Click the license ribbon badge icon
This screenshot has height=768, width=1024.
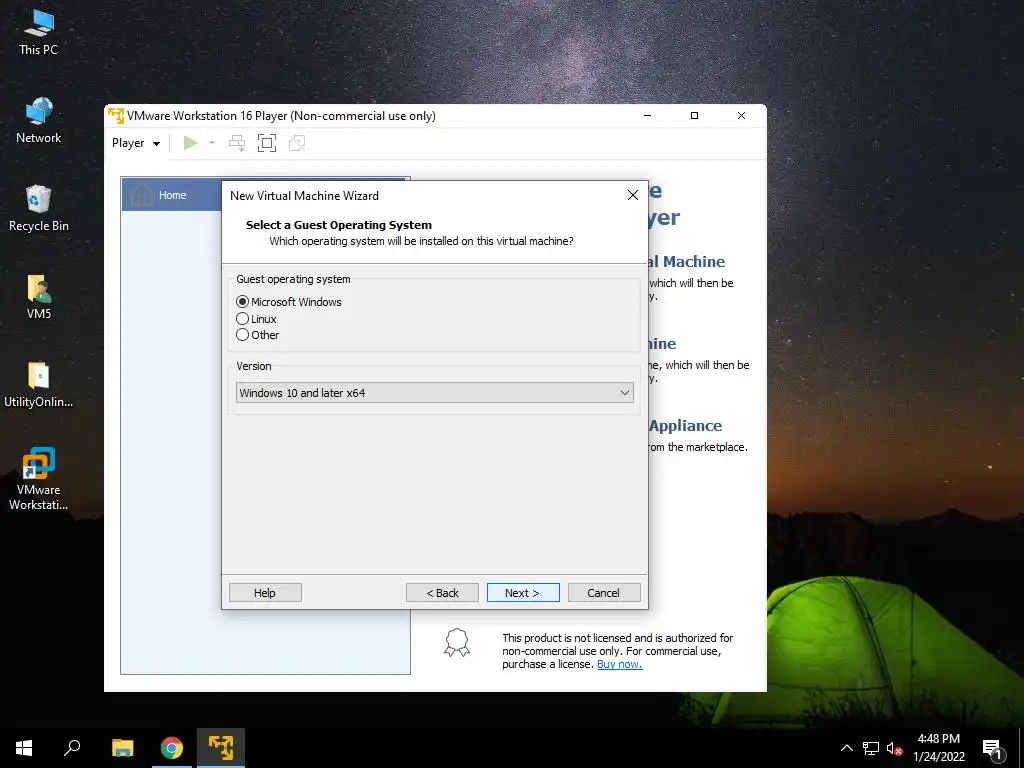pyautogui.click(x=456, y=643)
